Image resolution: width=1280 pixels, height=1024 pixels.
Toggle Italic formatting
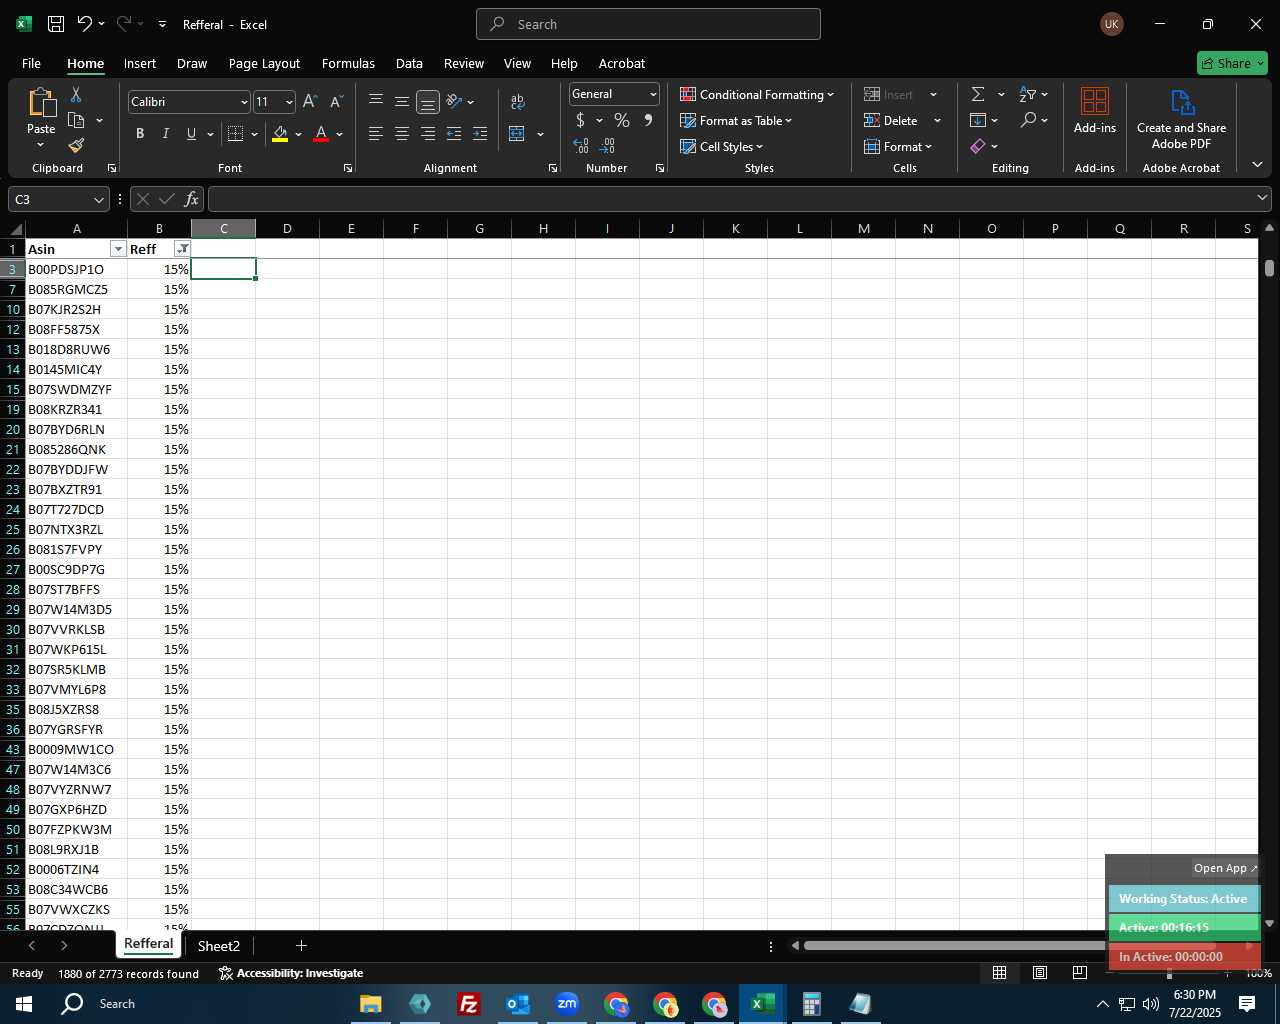[166, 133]
